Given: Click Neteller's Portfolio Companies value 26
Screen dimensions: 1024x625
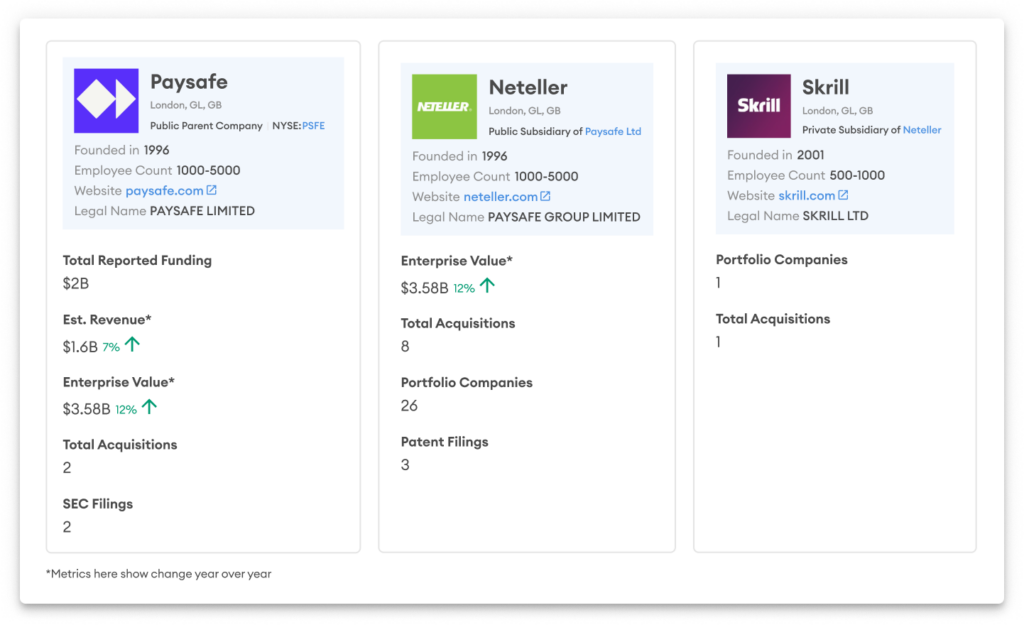Looking at the screenshot, I should (x=409, y=406).
